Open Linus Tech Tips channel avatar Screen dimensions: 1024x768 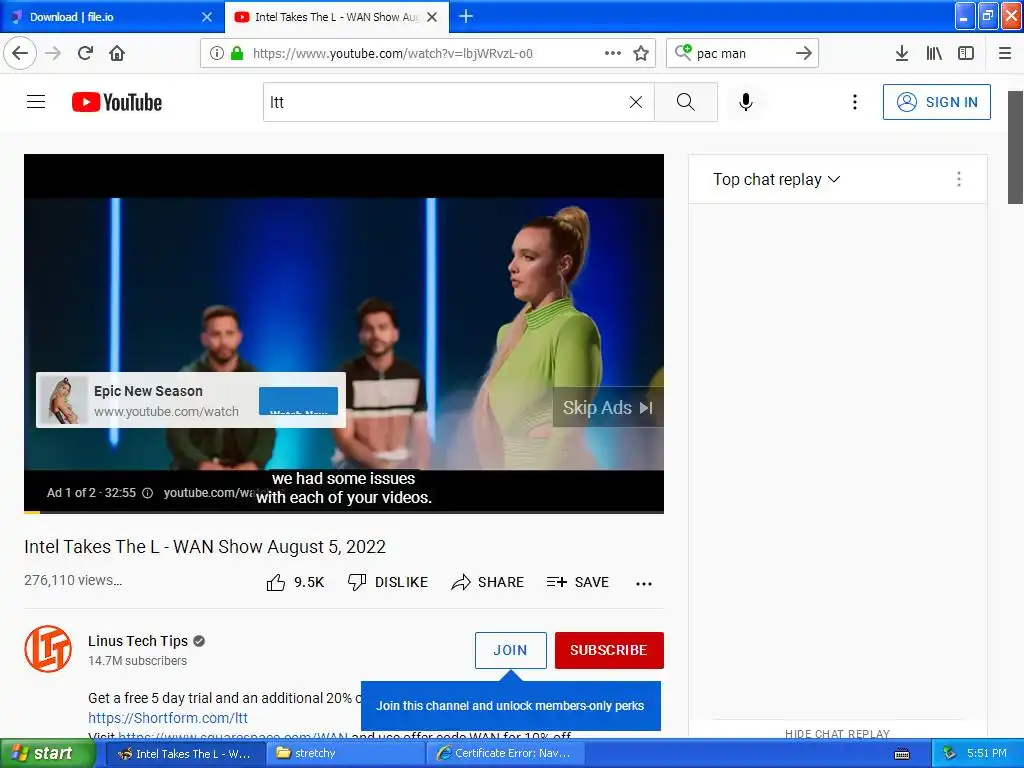pyautogui.click(x=48, y=648)
